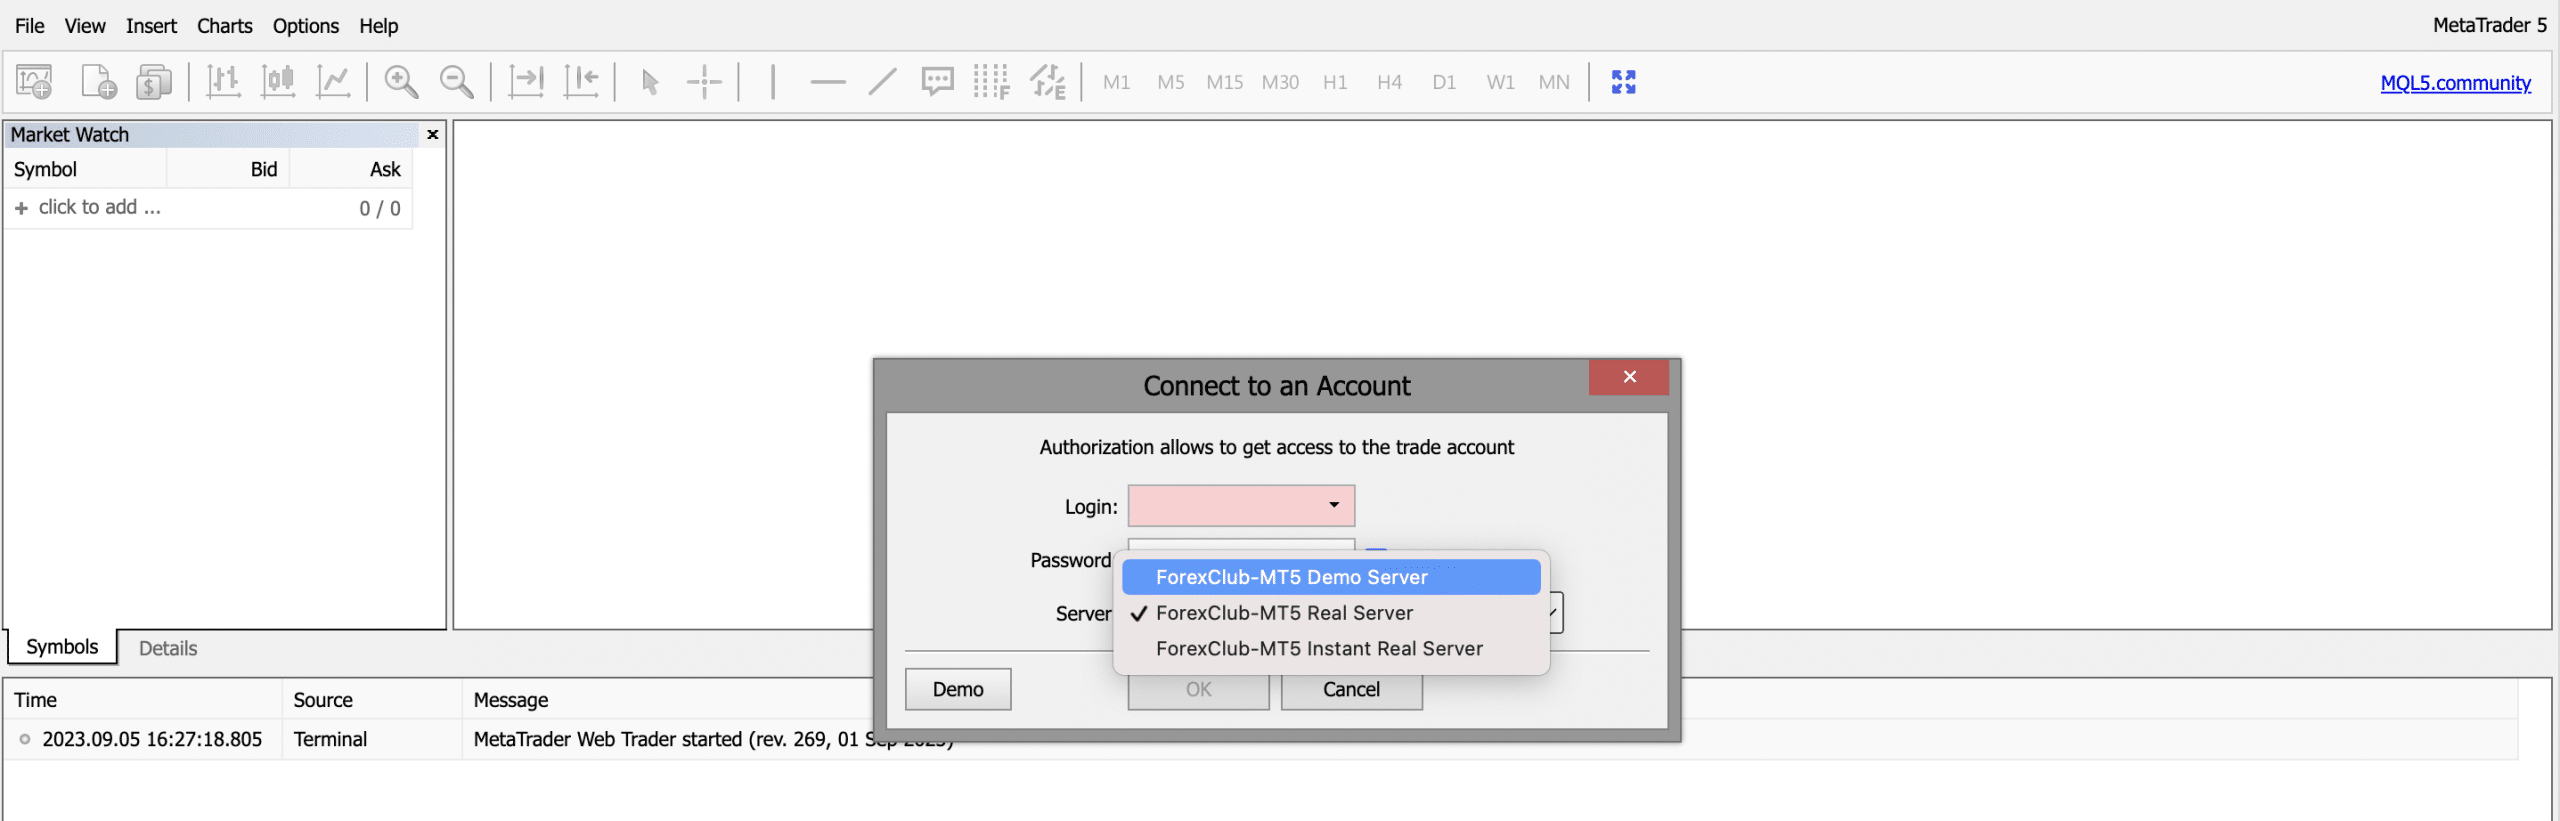
Task: Click Cancel in Connect to an Account
Action: [x=1351, y=689]
